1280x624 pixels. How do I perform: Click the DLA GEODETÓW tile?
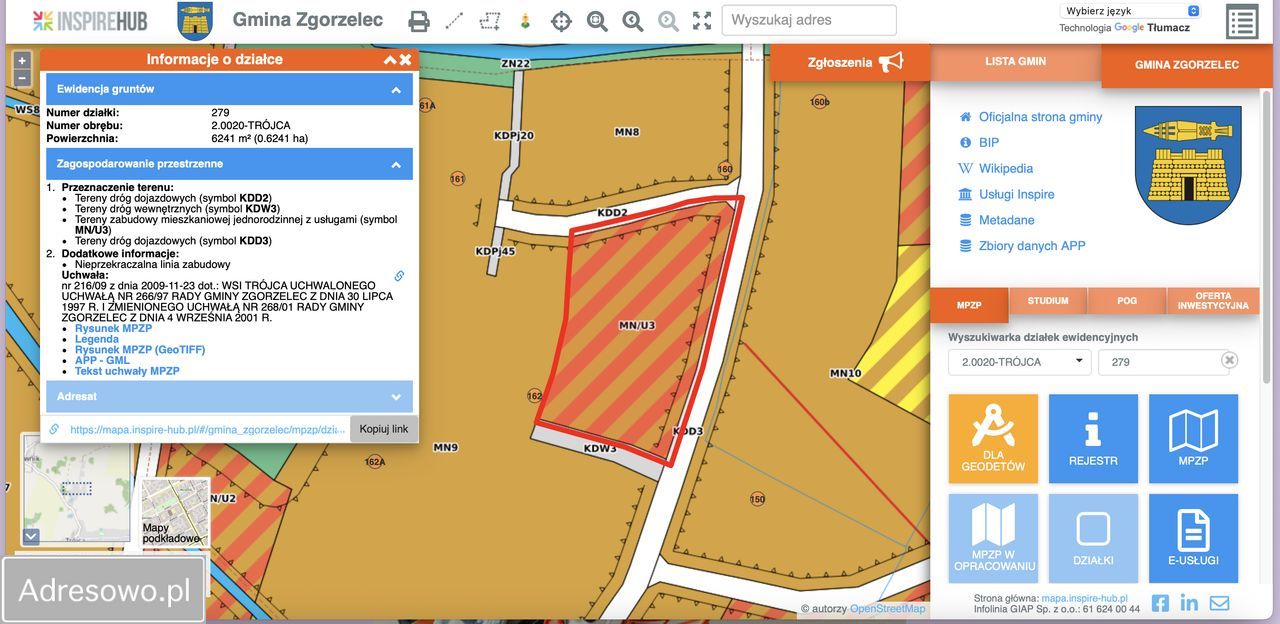pos(993,439)
